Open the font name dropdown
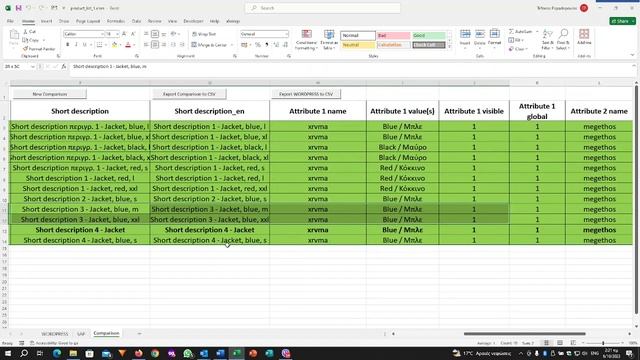 102,34
